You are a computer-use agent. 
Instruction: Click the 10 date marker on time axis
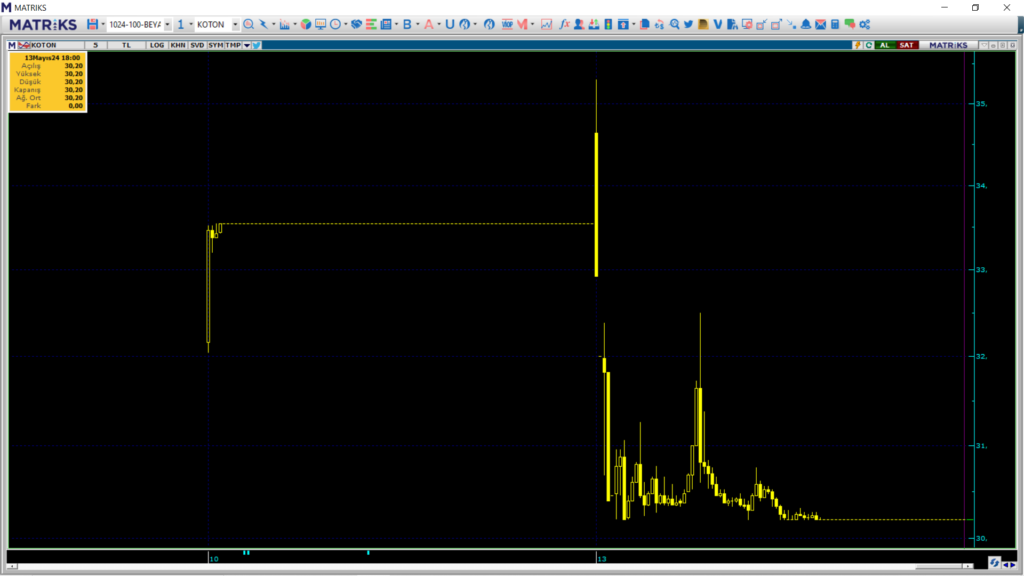pyautogui.click(x=214, y=559)
